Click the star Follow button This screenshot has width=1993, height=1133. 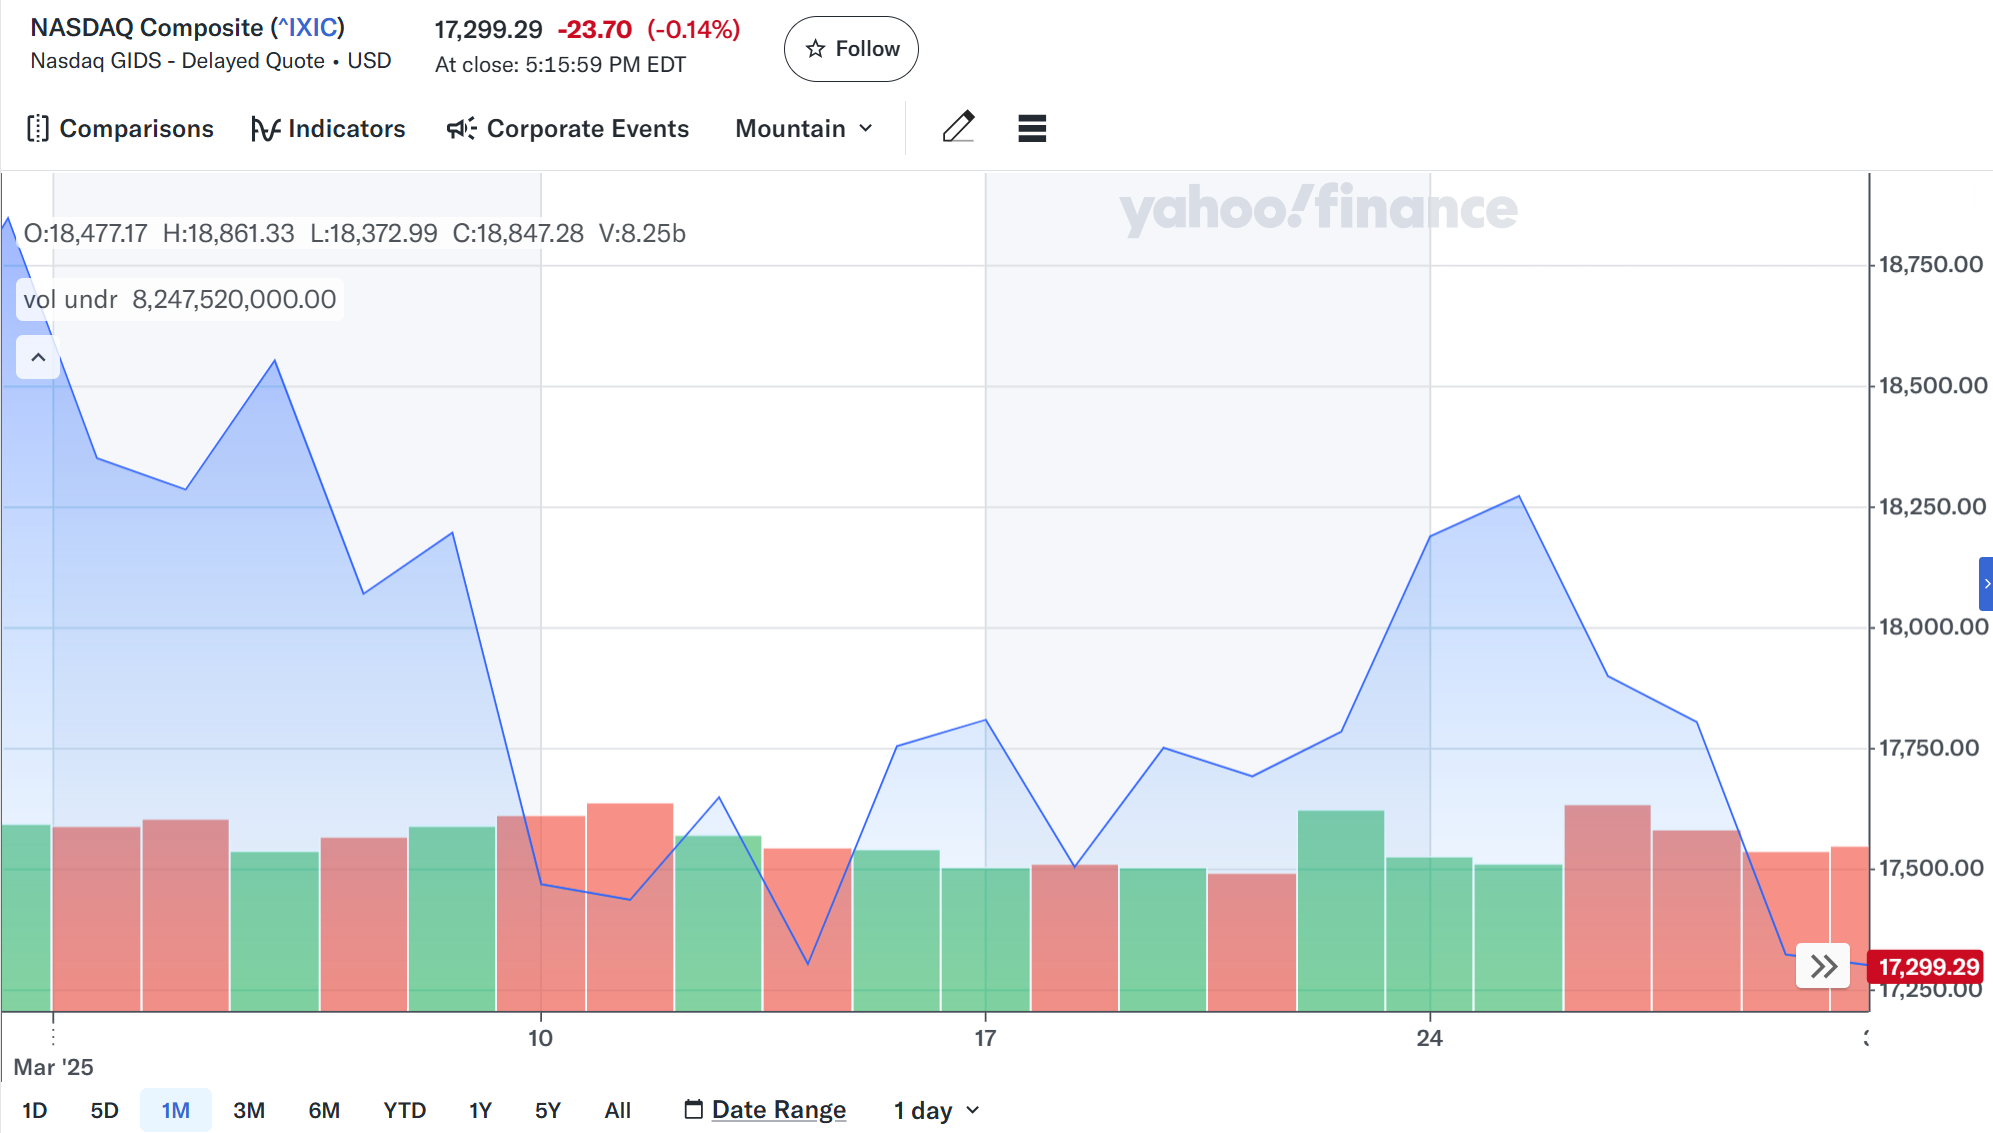851,49
